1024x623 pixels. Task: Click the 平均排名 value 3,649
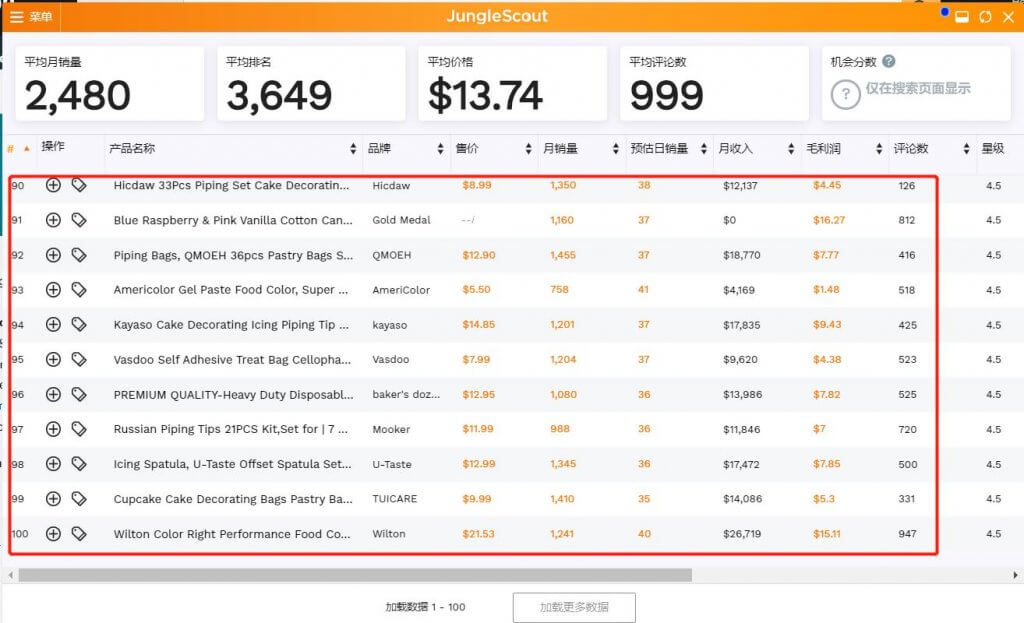click(x=280, y=95)
